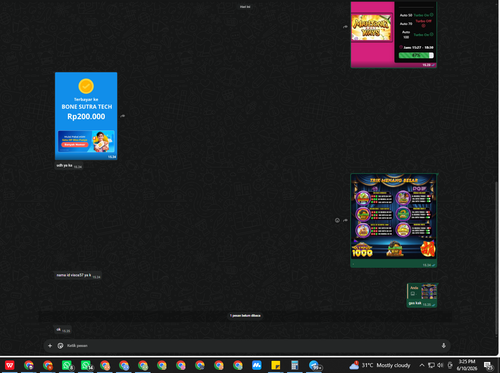Click the '1 pesan belum dibaca' unread divider
Image resolution: width=500 pixels, height=373 pixels.
pyautogui.click(x=246, y=316)
